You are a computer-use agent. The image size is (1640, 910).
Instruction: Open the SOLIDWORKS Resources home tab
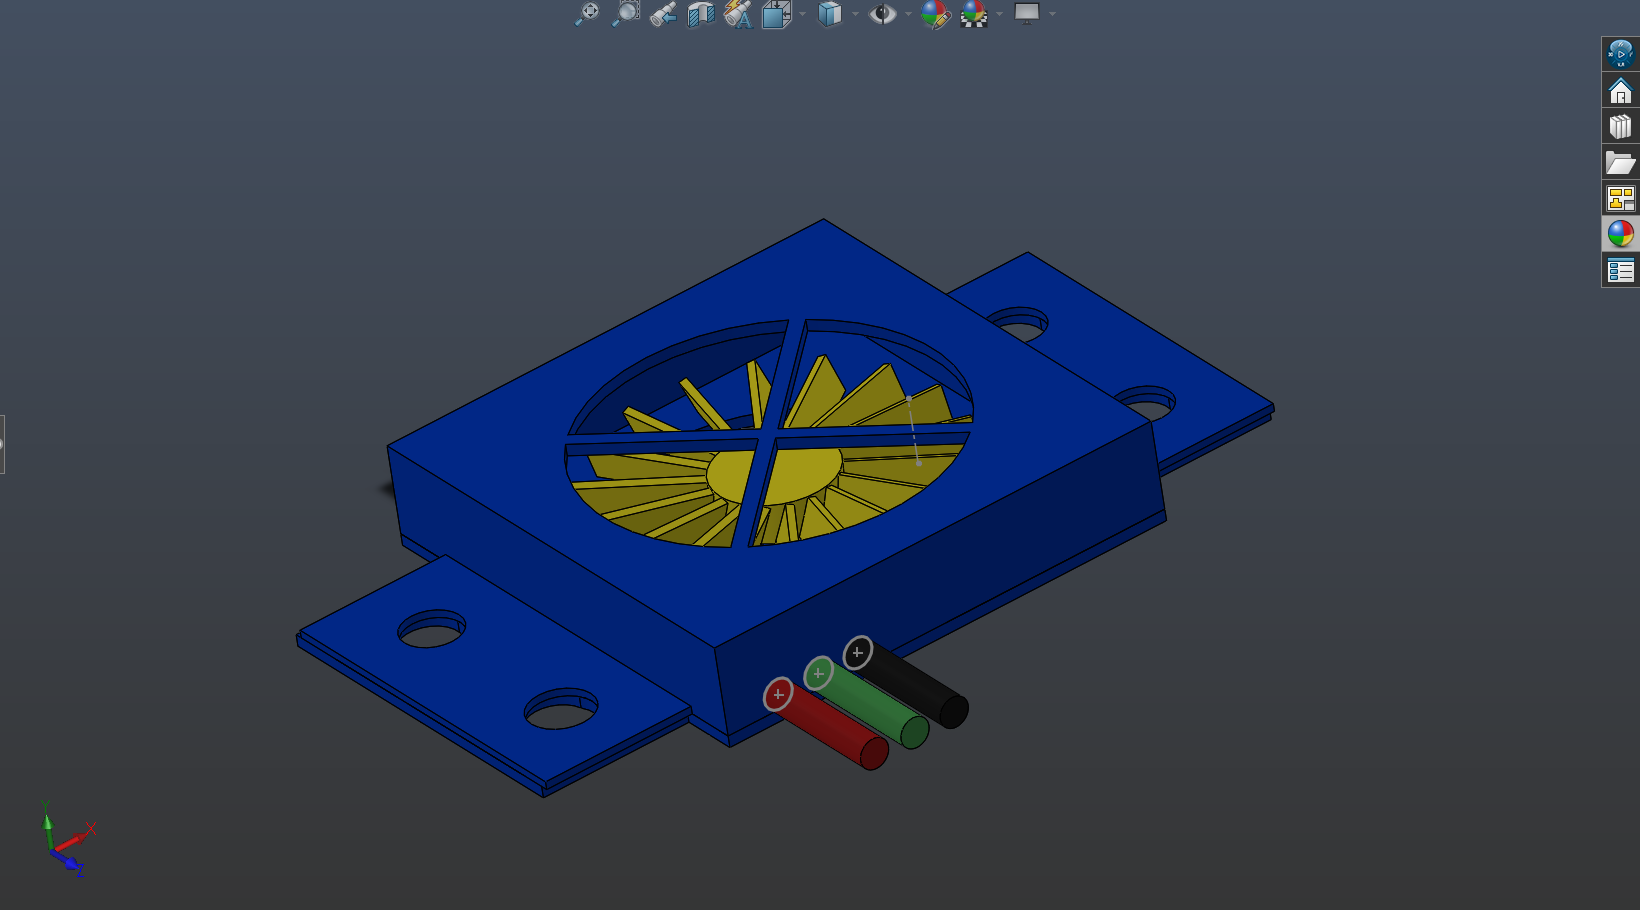pyautogui.click(x=1620, y=91)
